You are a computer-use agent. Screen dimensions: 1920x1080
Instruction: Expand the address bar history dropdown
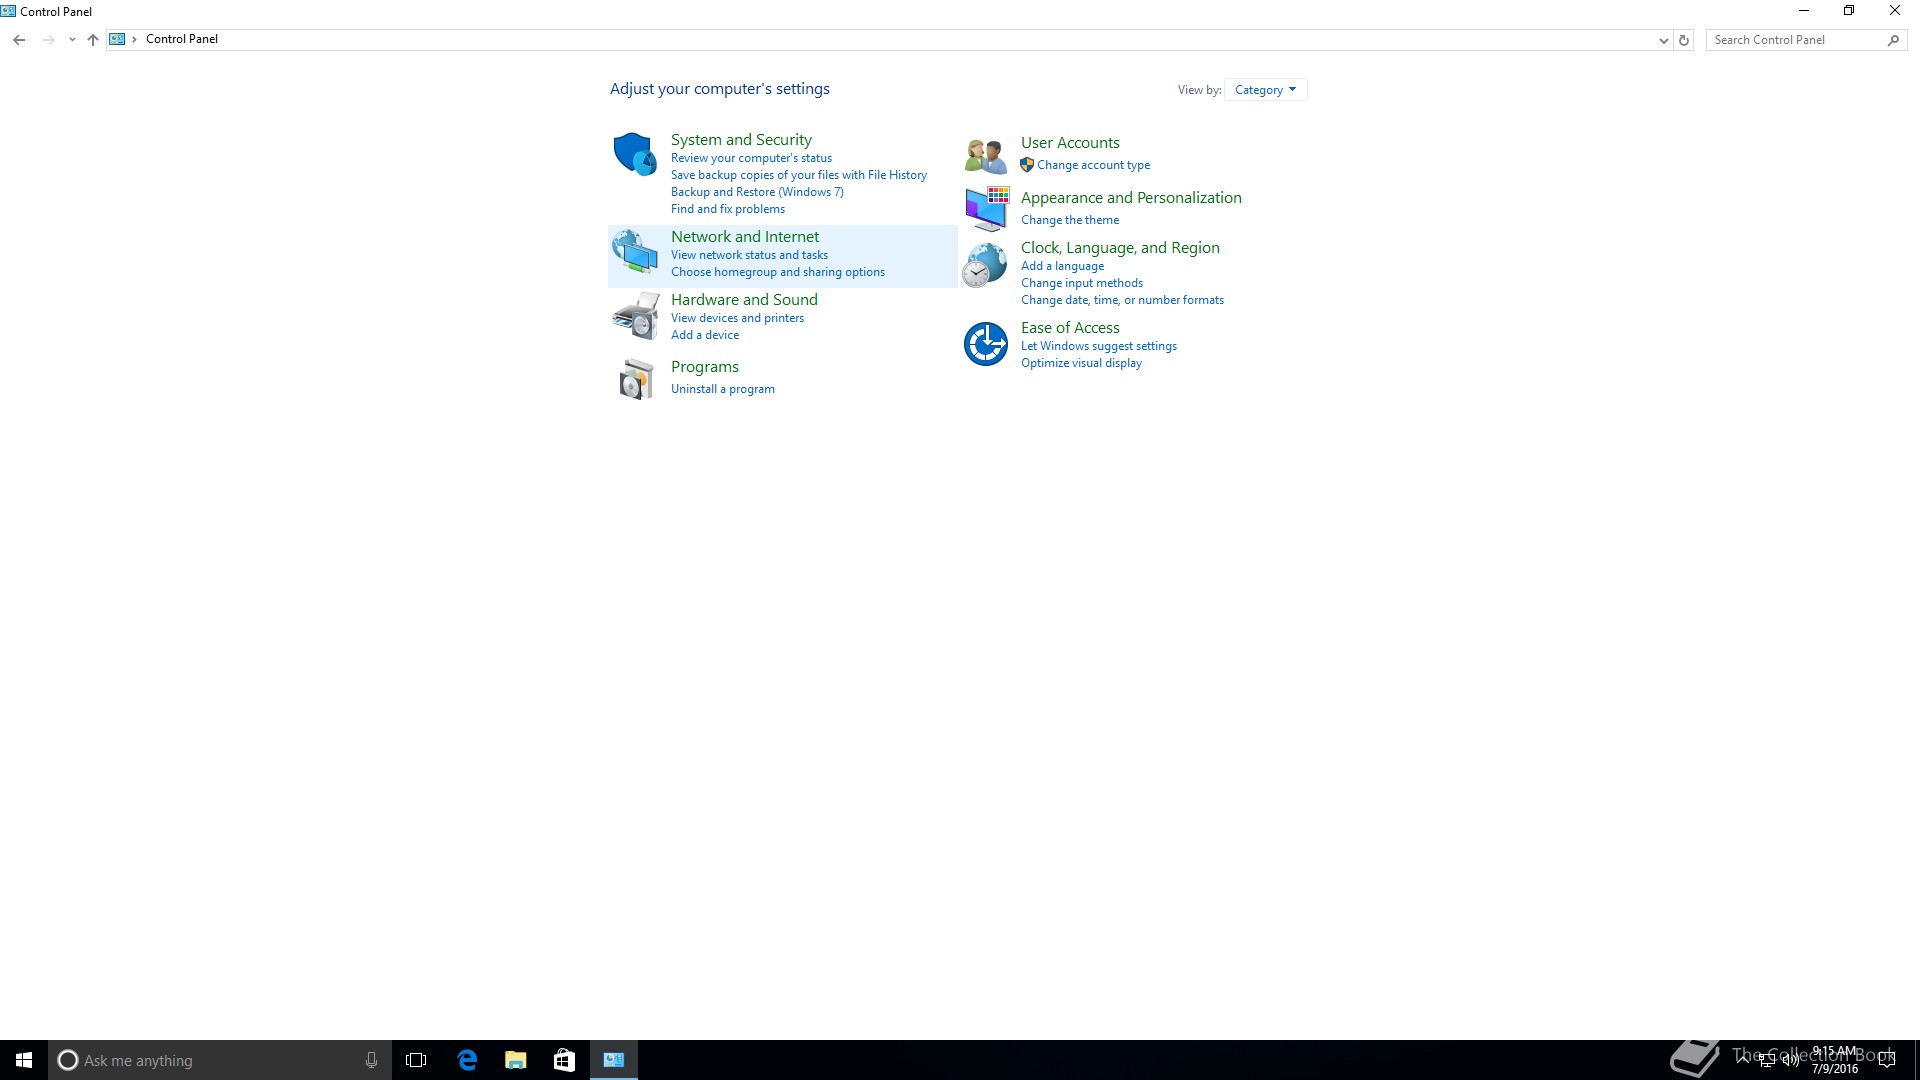(1663, 40)
